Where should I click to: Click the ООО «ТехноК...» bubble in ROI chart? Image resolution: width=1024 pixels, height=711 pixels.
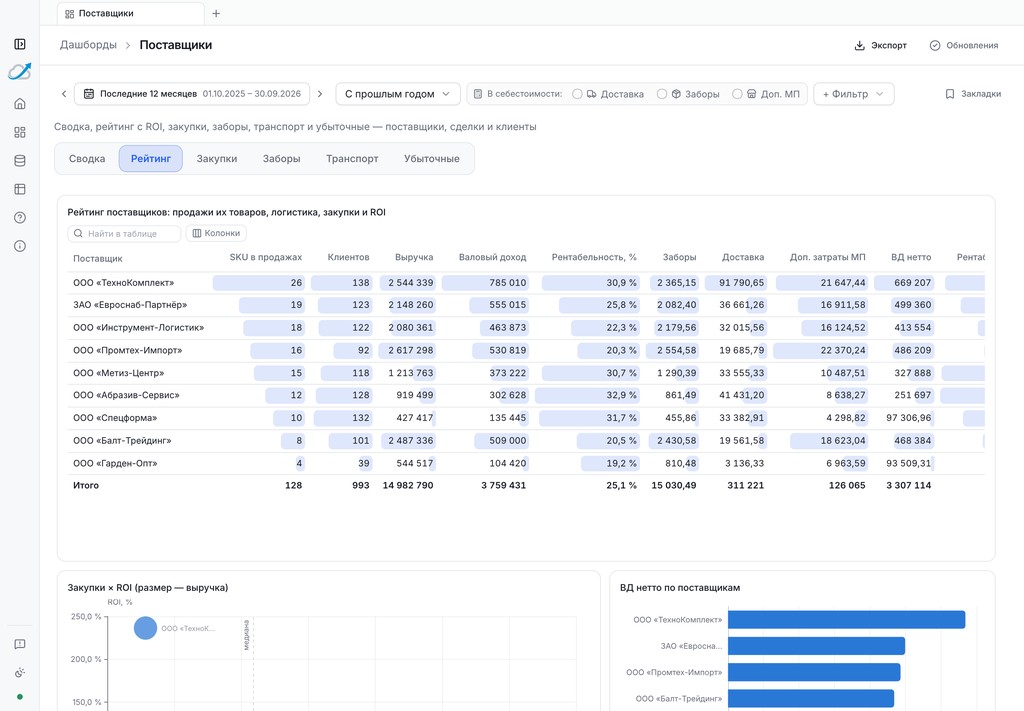(x=145, y=628)
